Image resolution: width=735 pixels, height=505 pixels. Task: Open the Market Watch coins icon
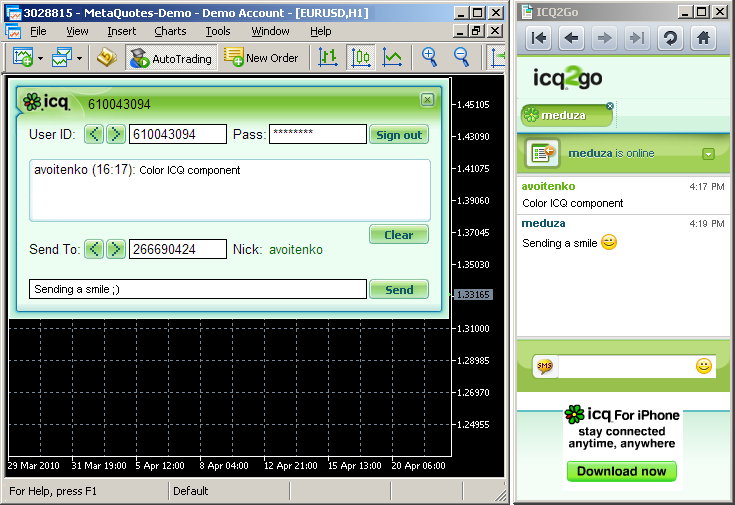click(x=107, y=58)
